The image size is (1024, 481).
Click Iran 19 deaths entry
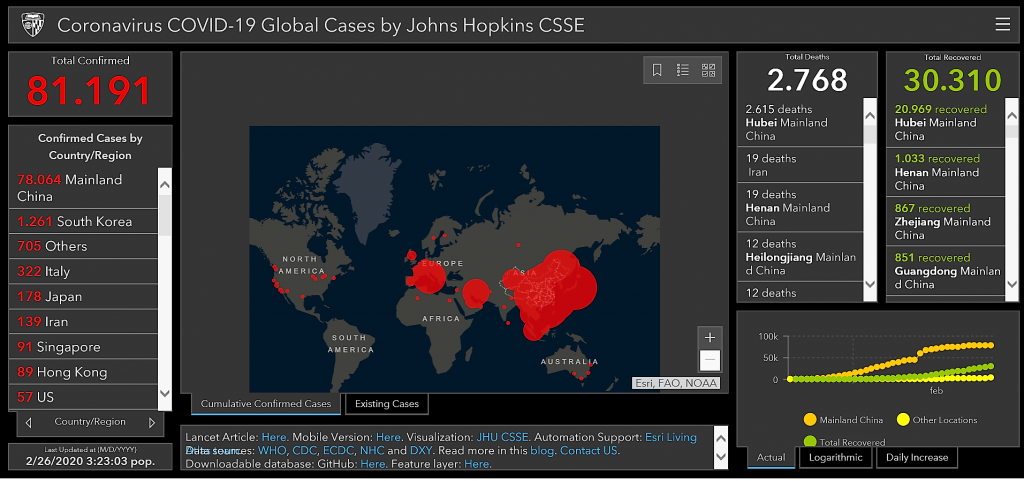tap(800, 165)
